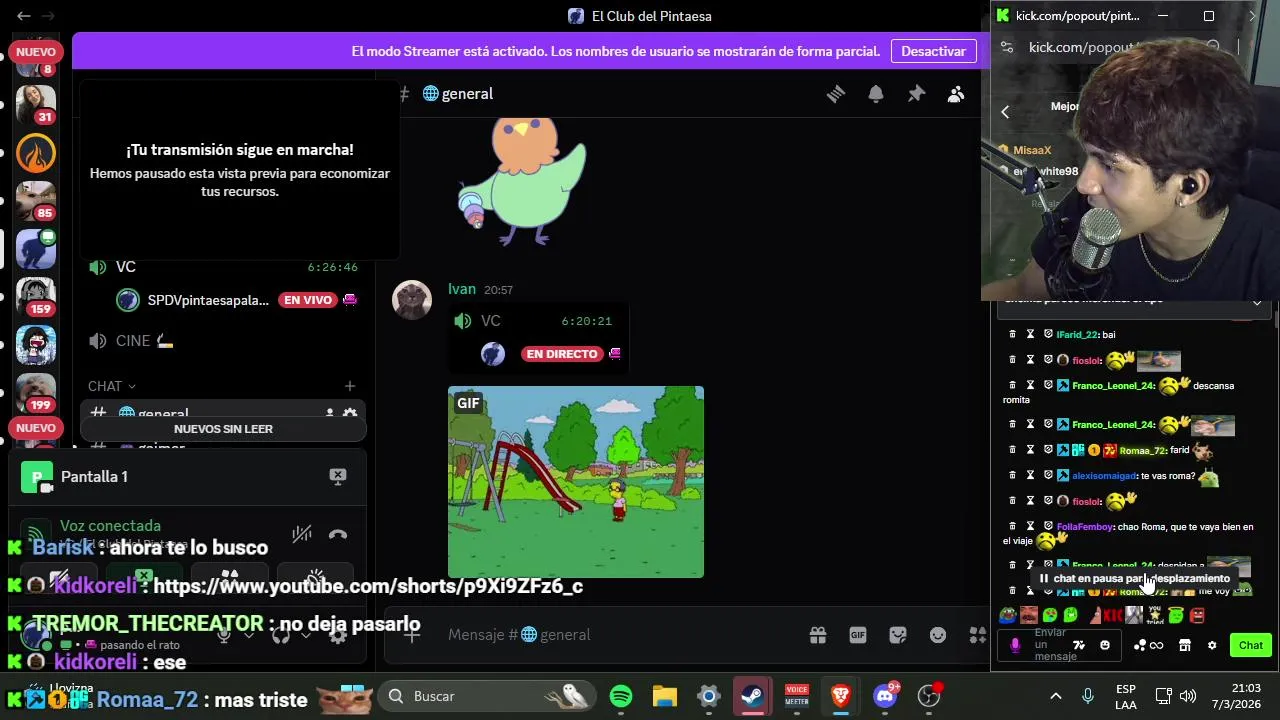This screenshot has width=1280, height=720.
Task: Click Kick chat back chevron
Action: coord(1005,112)
